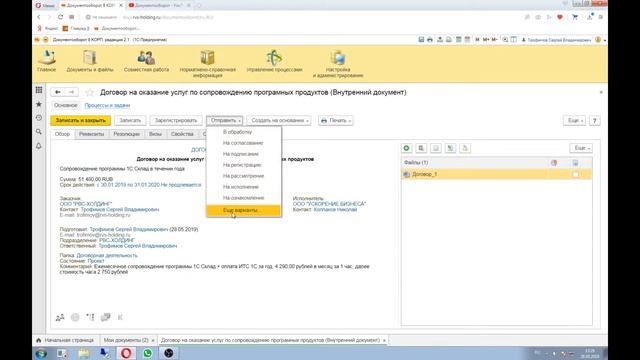Open Нормативно-справочная информация section
Screen dimensions: 640x360
pyautogui.click(x=207, y=64)
